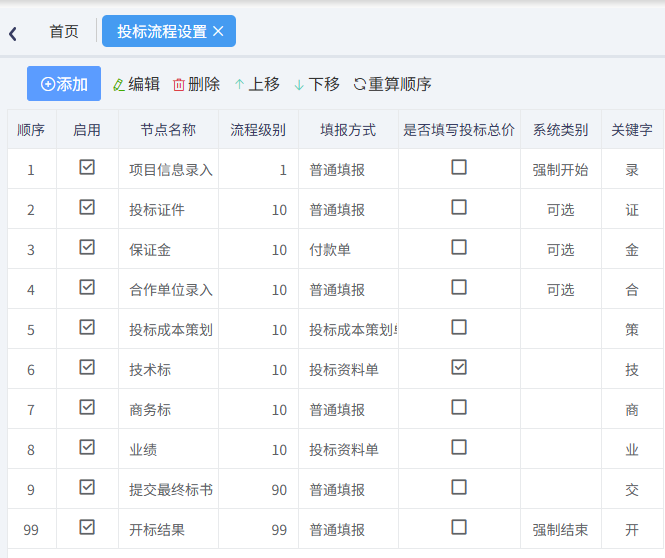Toggle 启用 checkbox for 项目信息录入
The height and width of the screenshot is (558, 665).
tap(87, 167)
